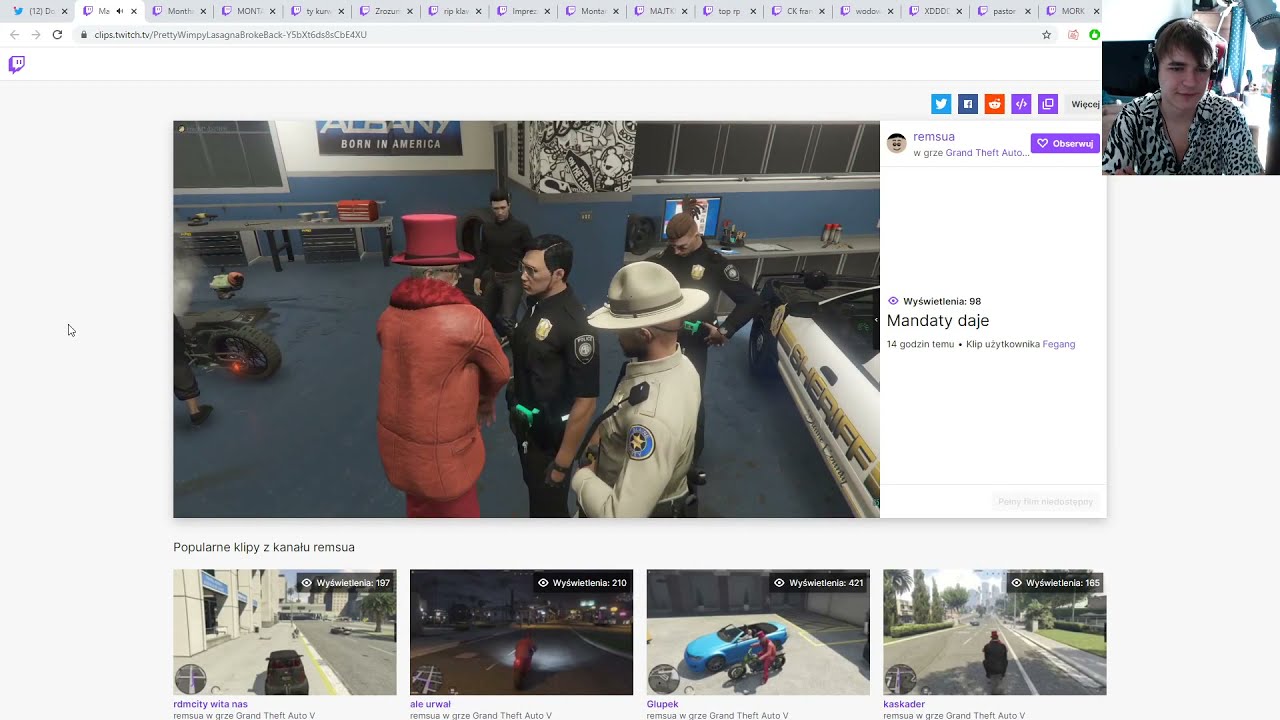
Task: Open the green extension icon
Action: 1094,34
